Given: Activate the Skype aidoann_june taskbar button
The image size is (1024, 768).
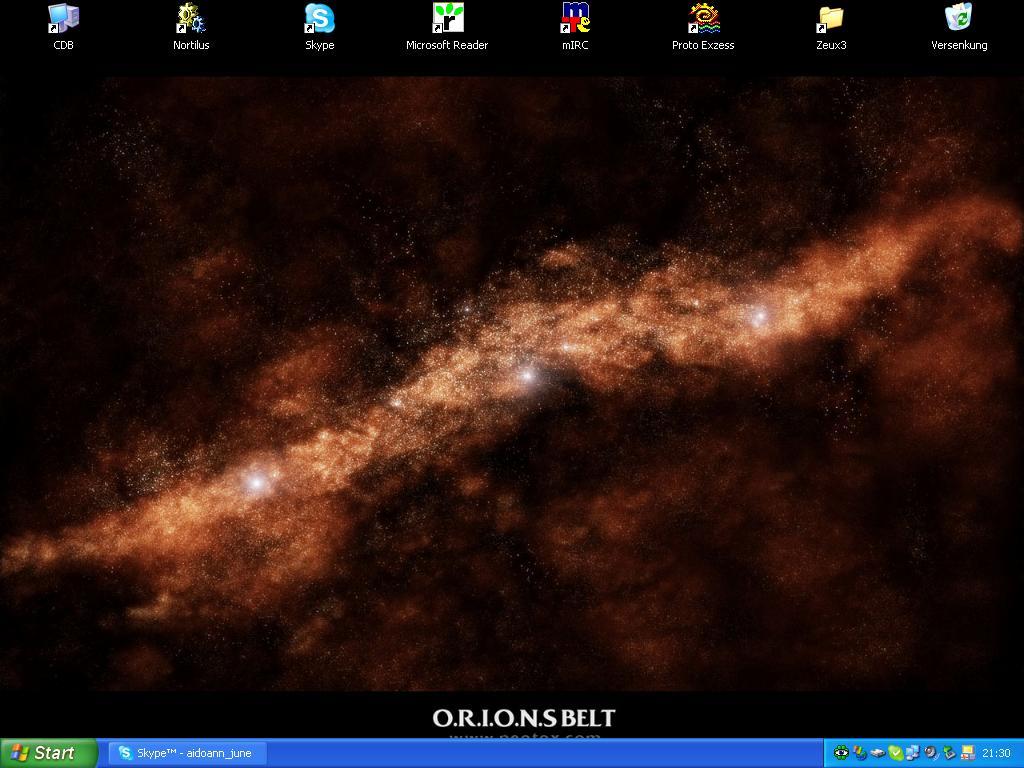Looking at the screenshot, I should coord(187,753).
